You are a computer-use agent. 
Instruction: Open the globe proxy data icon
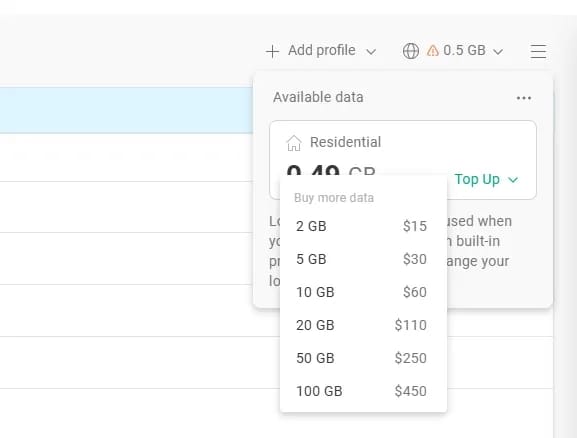click(411, 51)
